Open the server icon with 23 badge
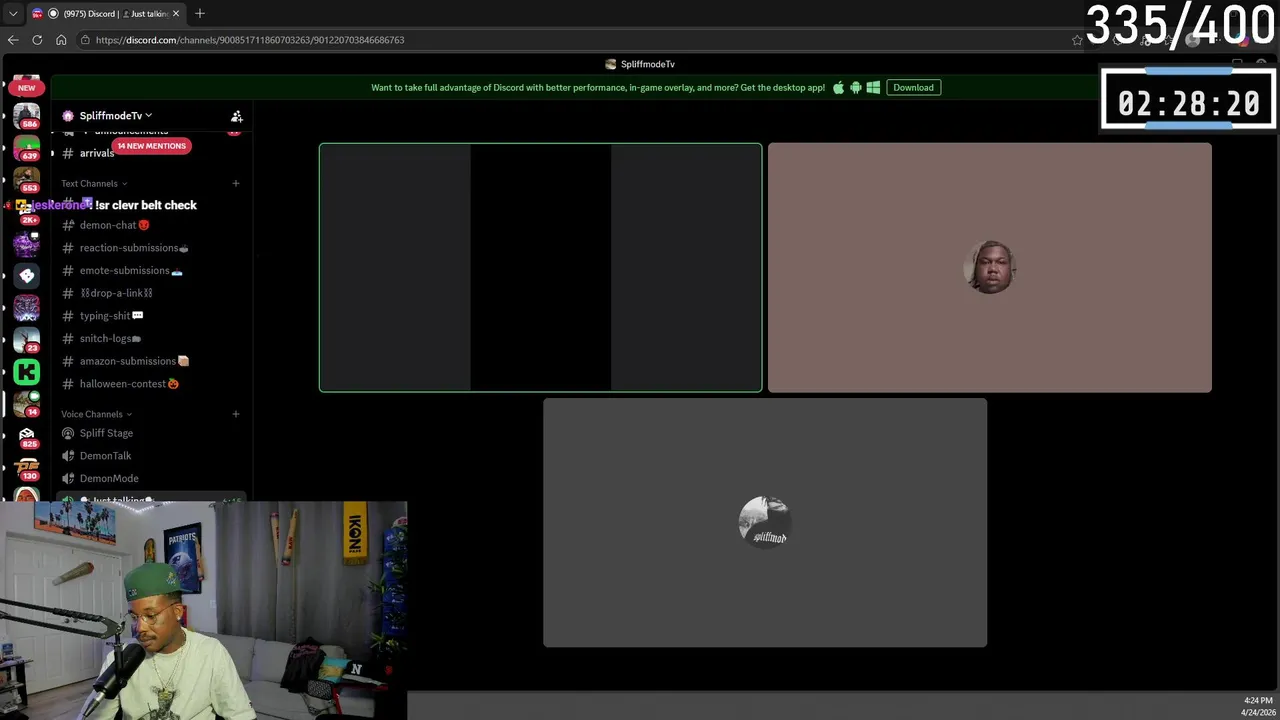Viewport: 1280px width, 720px height. click(x=27, y=340)
